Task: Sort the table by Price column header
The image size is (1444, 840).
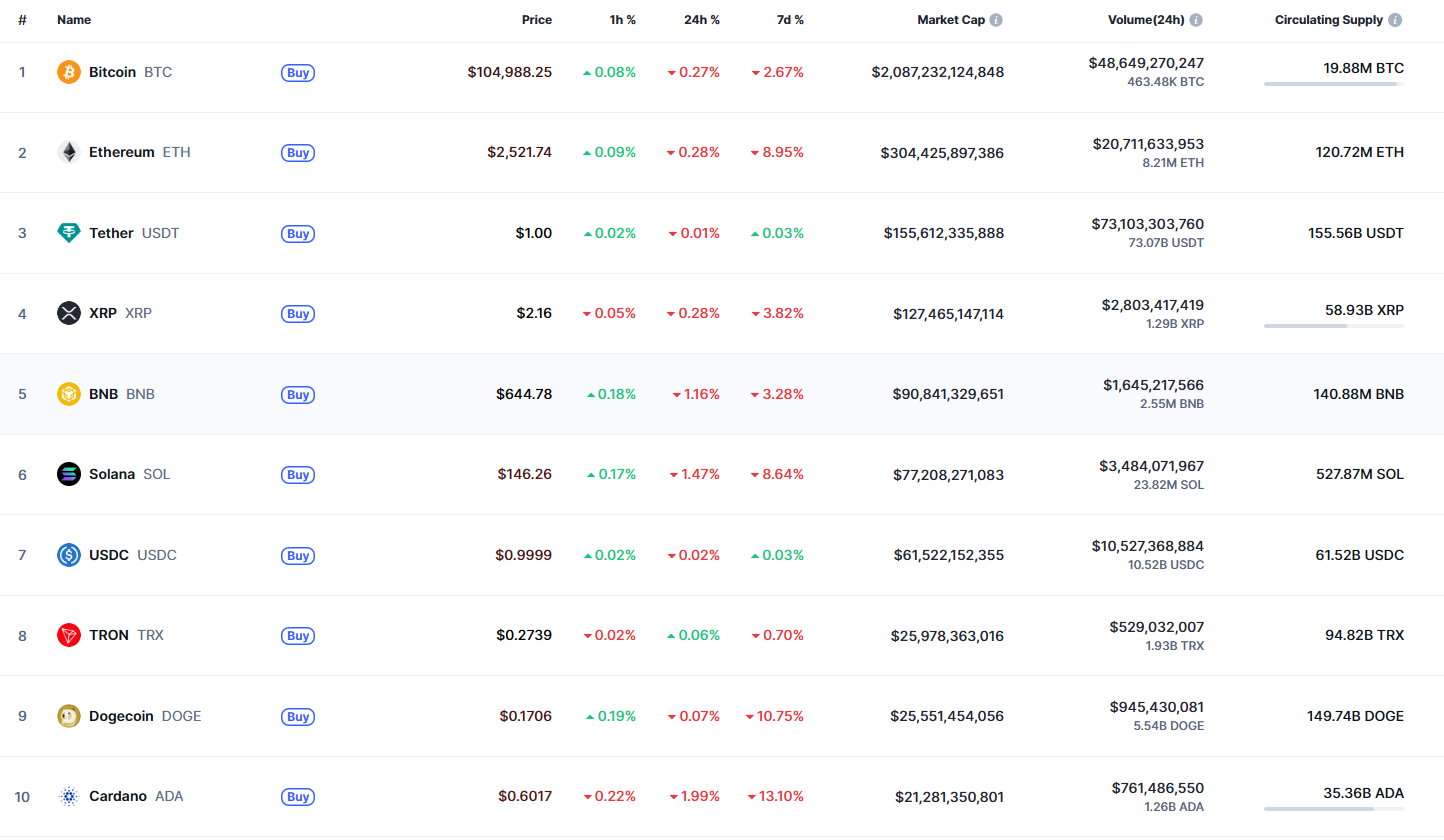Action: (537, 20)
